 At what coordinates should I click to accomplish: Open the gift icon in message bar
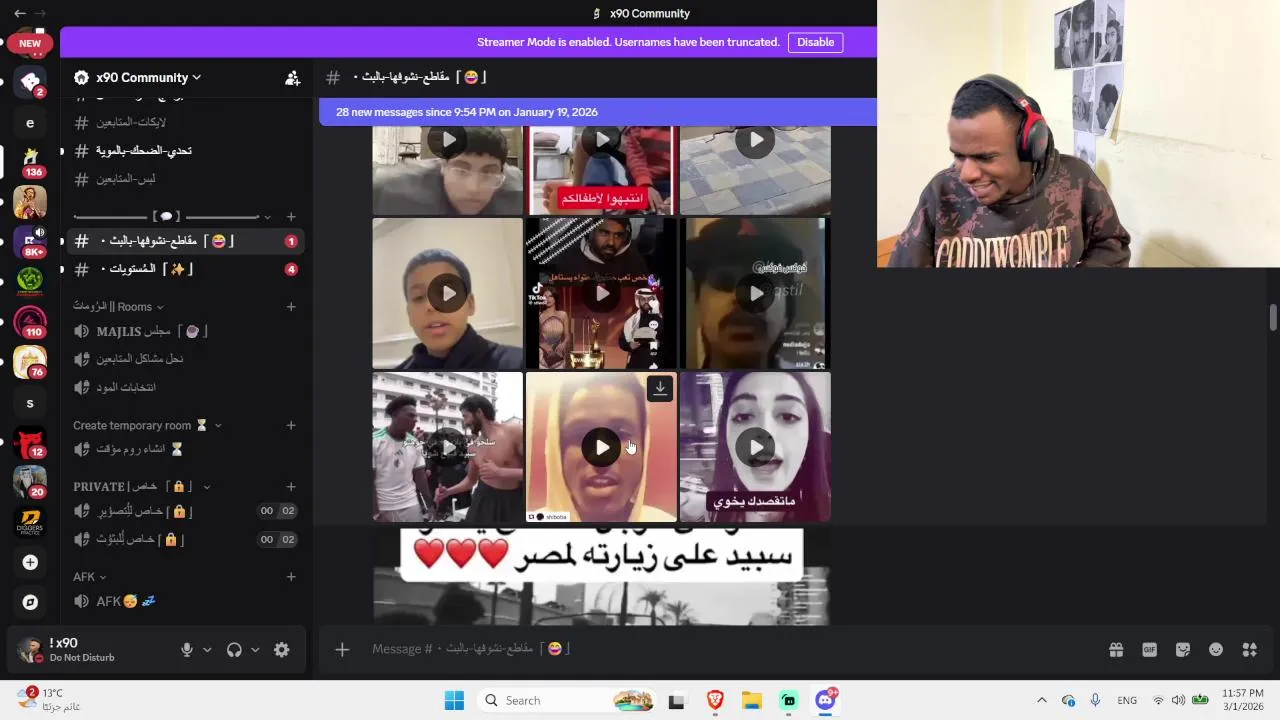point(1116,650)
